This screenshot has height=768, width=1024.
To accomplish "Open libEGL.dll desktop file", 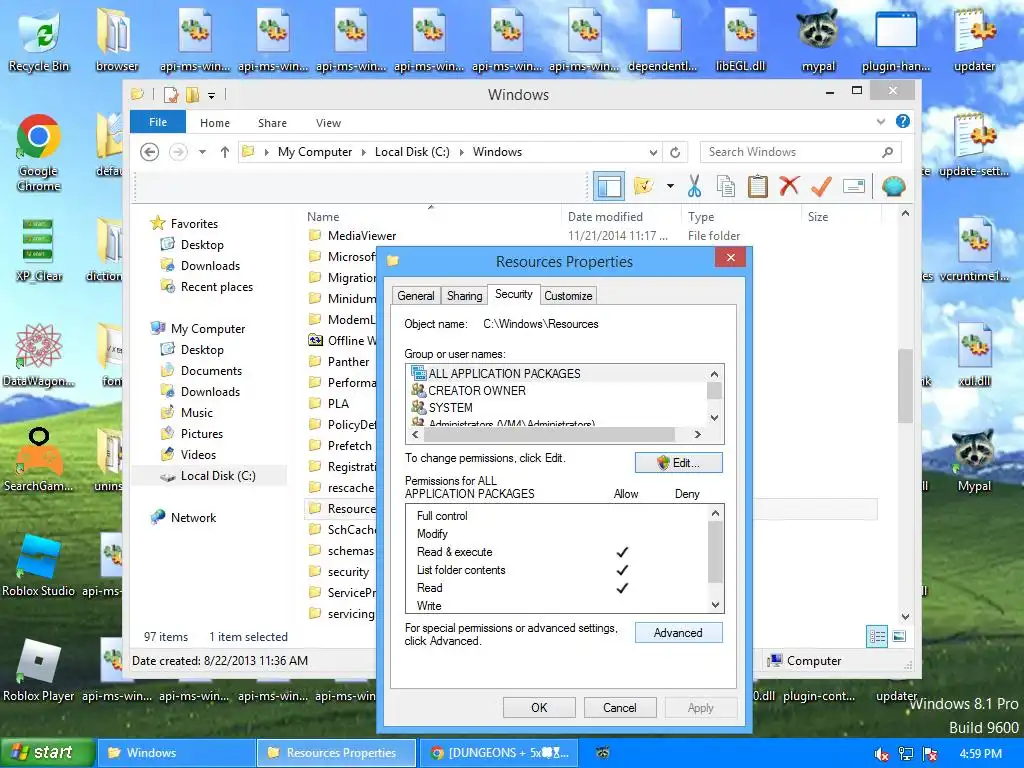I will click(x=740, y=39).
